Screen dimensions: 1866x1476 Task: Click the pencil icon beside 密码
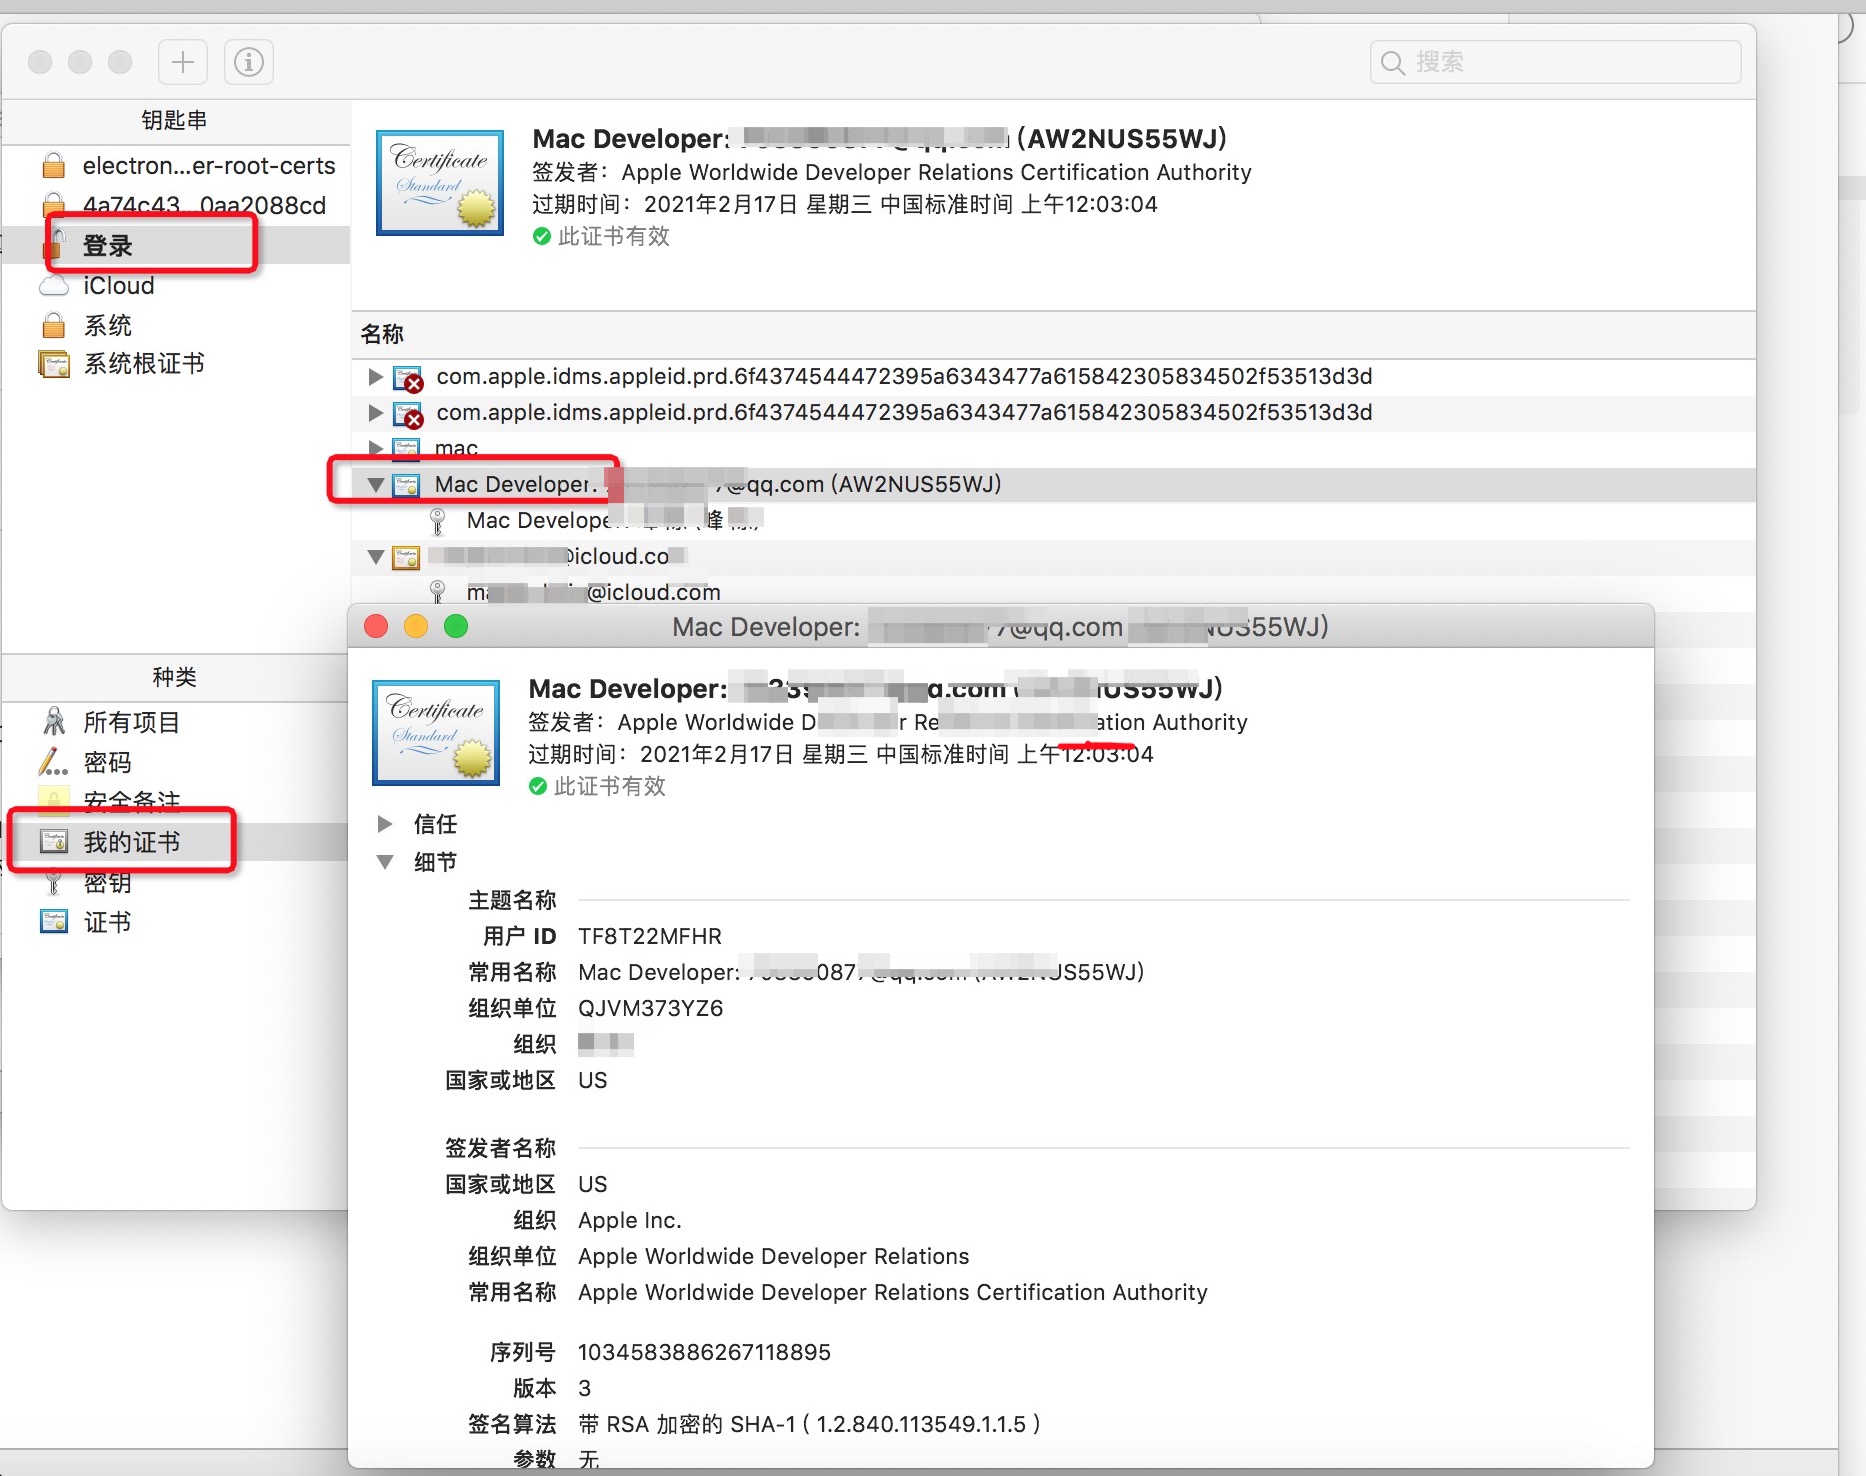(54, 762)
